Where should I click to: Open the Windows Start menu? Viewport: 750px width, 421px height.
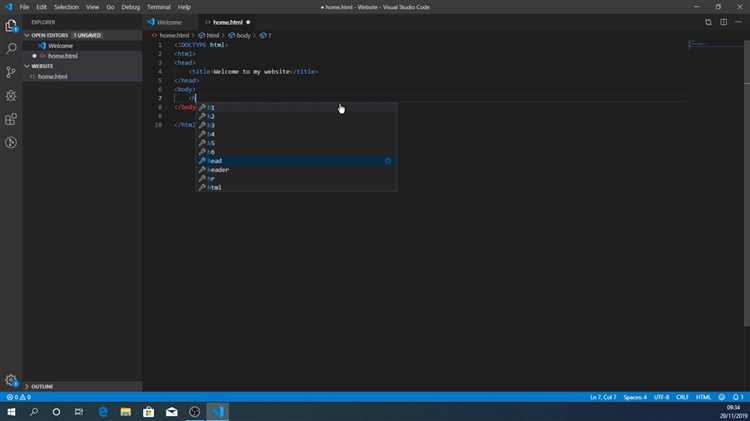point(11,412)
